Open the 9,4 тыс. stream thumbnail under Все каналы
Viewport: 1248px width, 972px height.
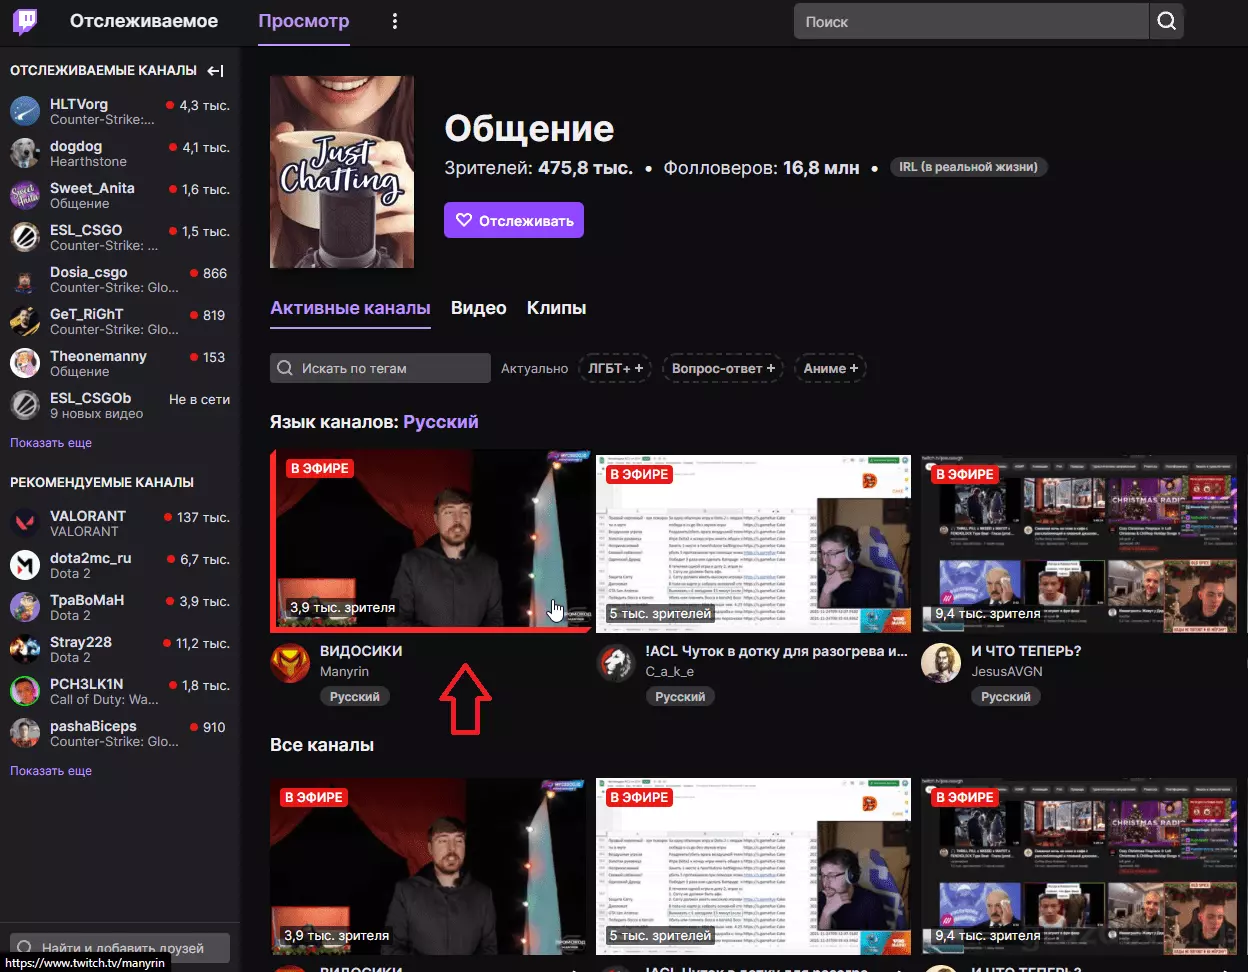point(1079,866)
